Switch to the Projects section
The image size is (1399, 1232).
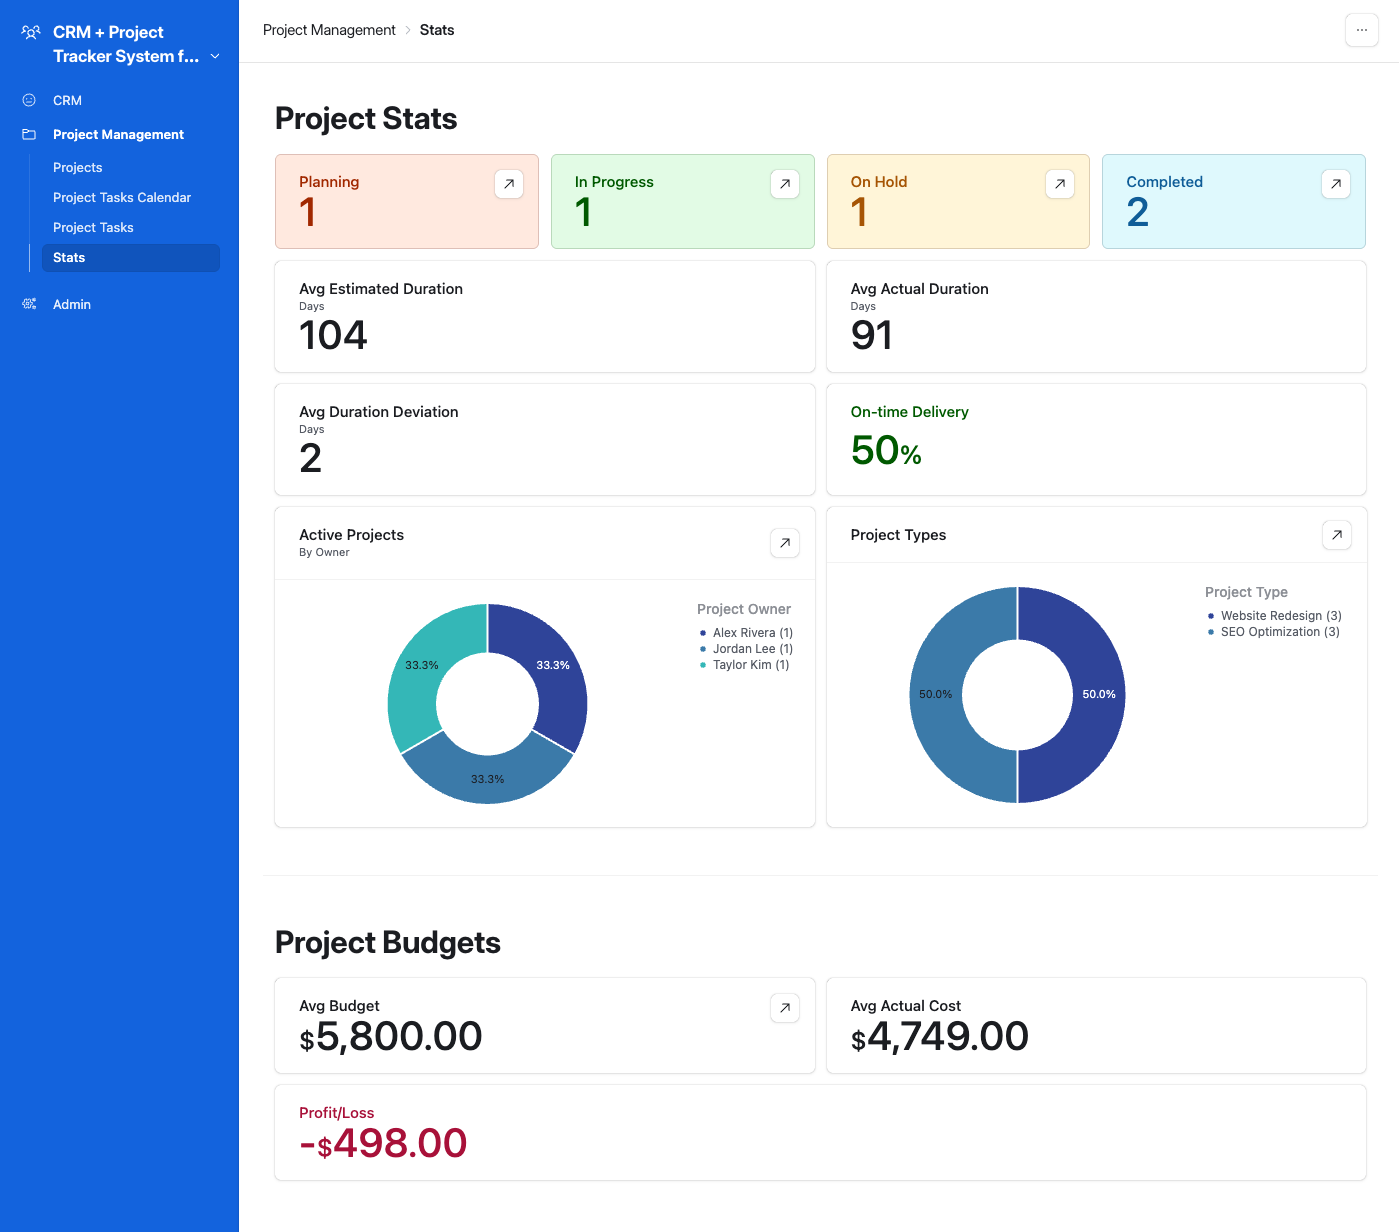tap(77, 167)
